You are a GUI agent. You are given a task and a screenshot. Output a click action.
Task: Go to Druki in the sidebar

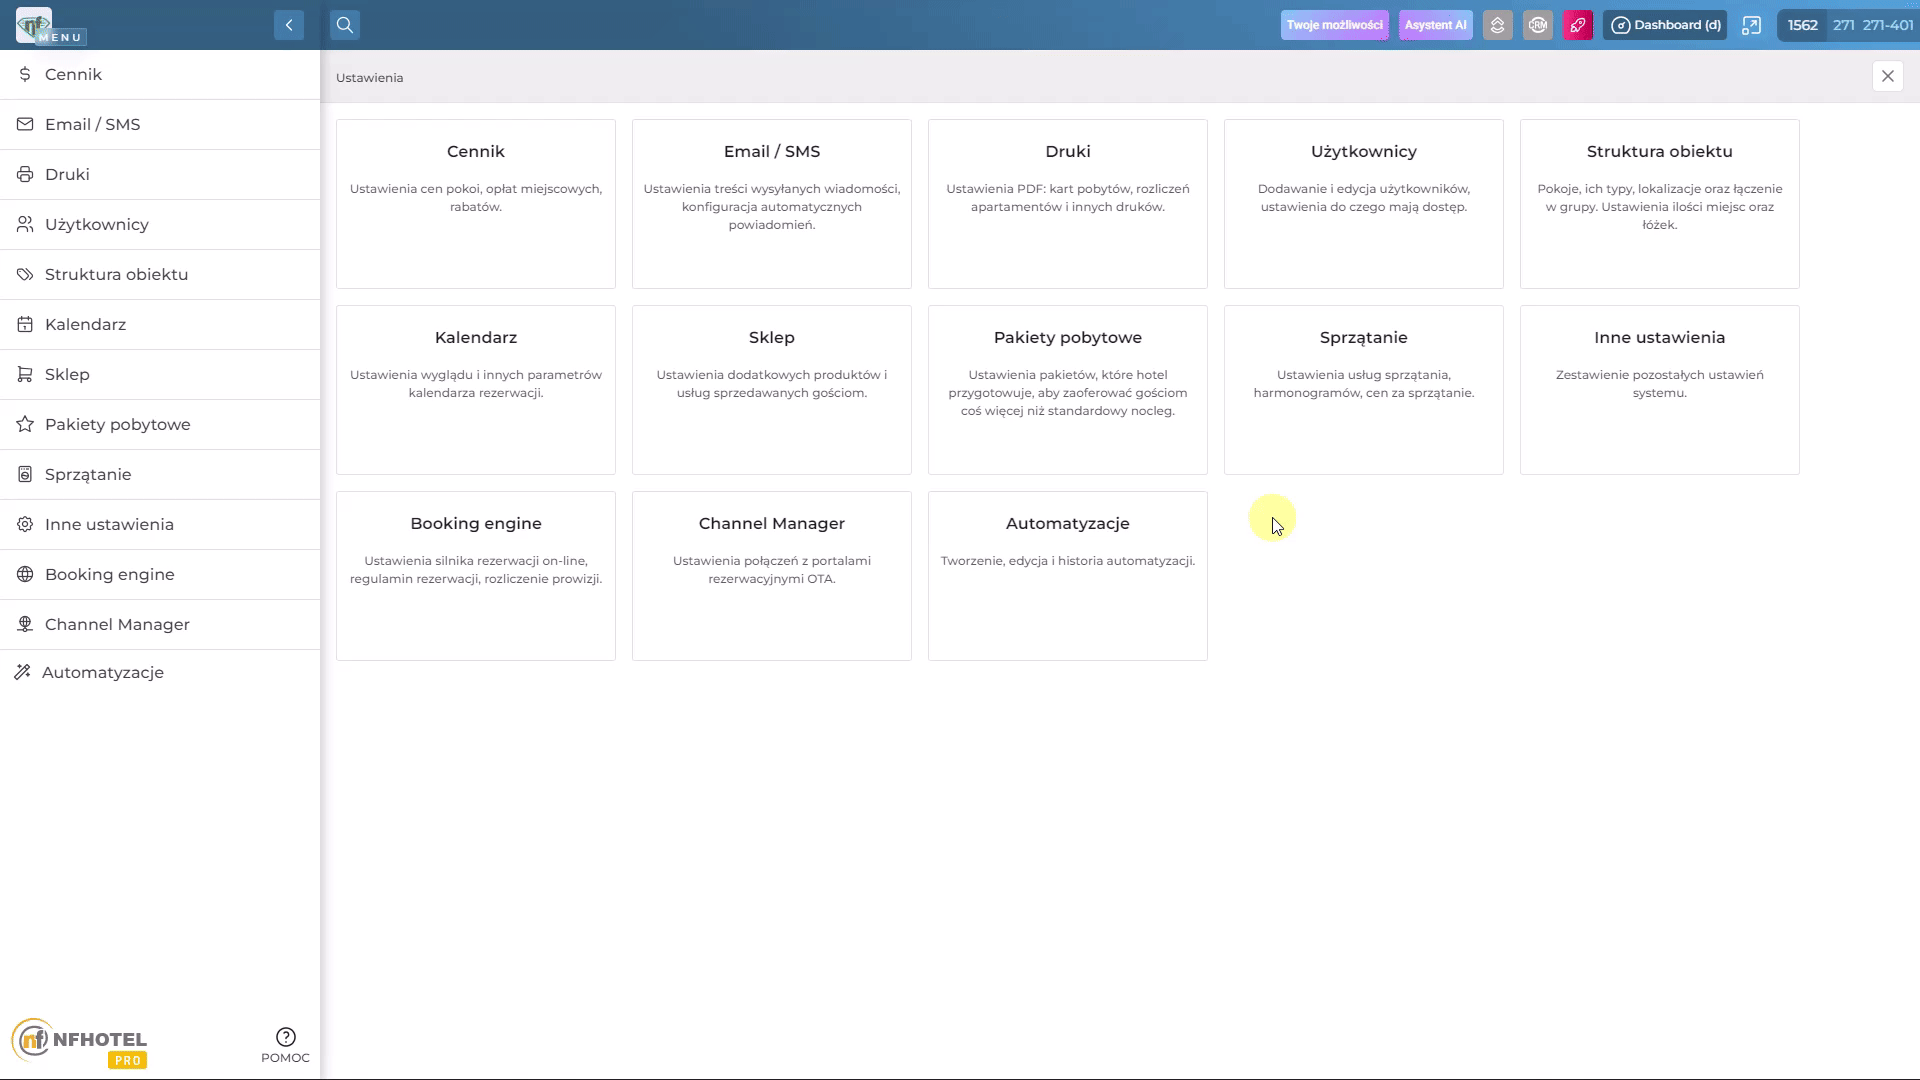(160, 175)
